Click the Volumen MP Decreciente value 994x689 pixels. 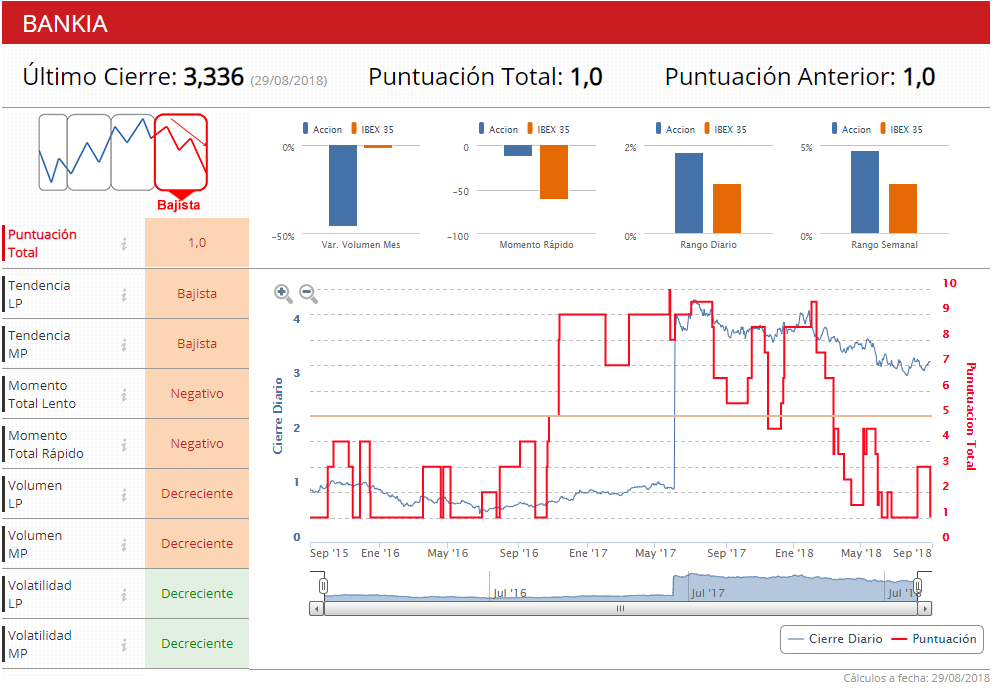pyautogui.click(x=197, y=544)
